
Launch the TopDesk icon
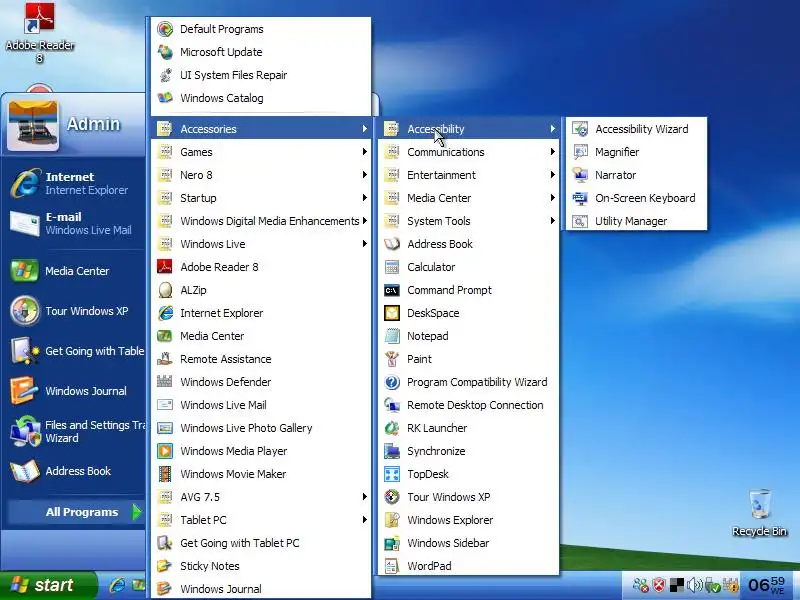coord(392,473)
